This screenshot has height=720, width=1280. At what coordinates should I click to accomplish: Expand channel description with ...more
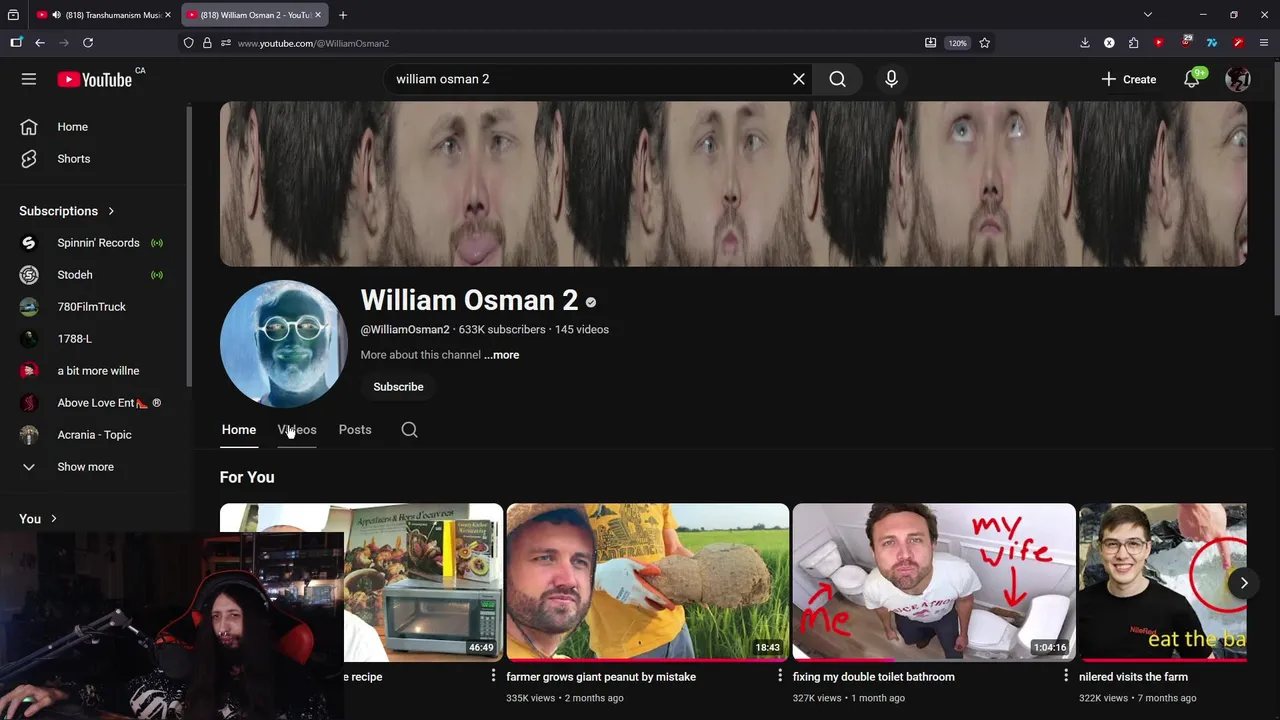click(501, 355)
